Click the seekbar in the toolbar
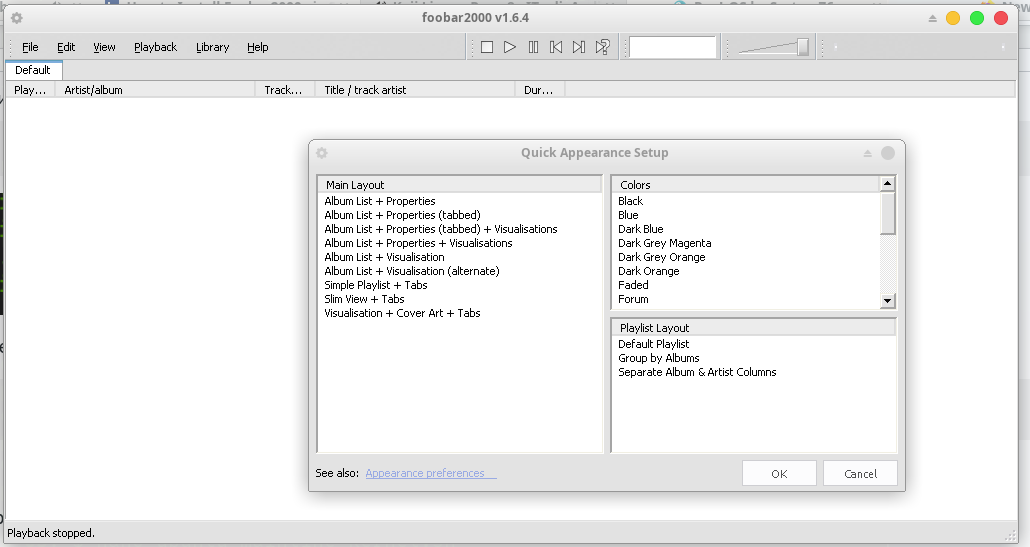The image size is (1030, 547). coord(919,47)
